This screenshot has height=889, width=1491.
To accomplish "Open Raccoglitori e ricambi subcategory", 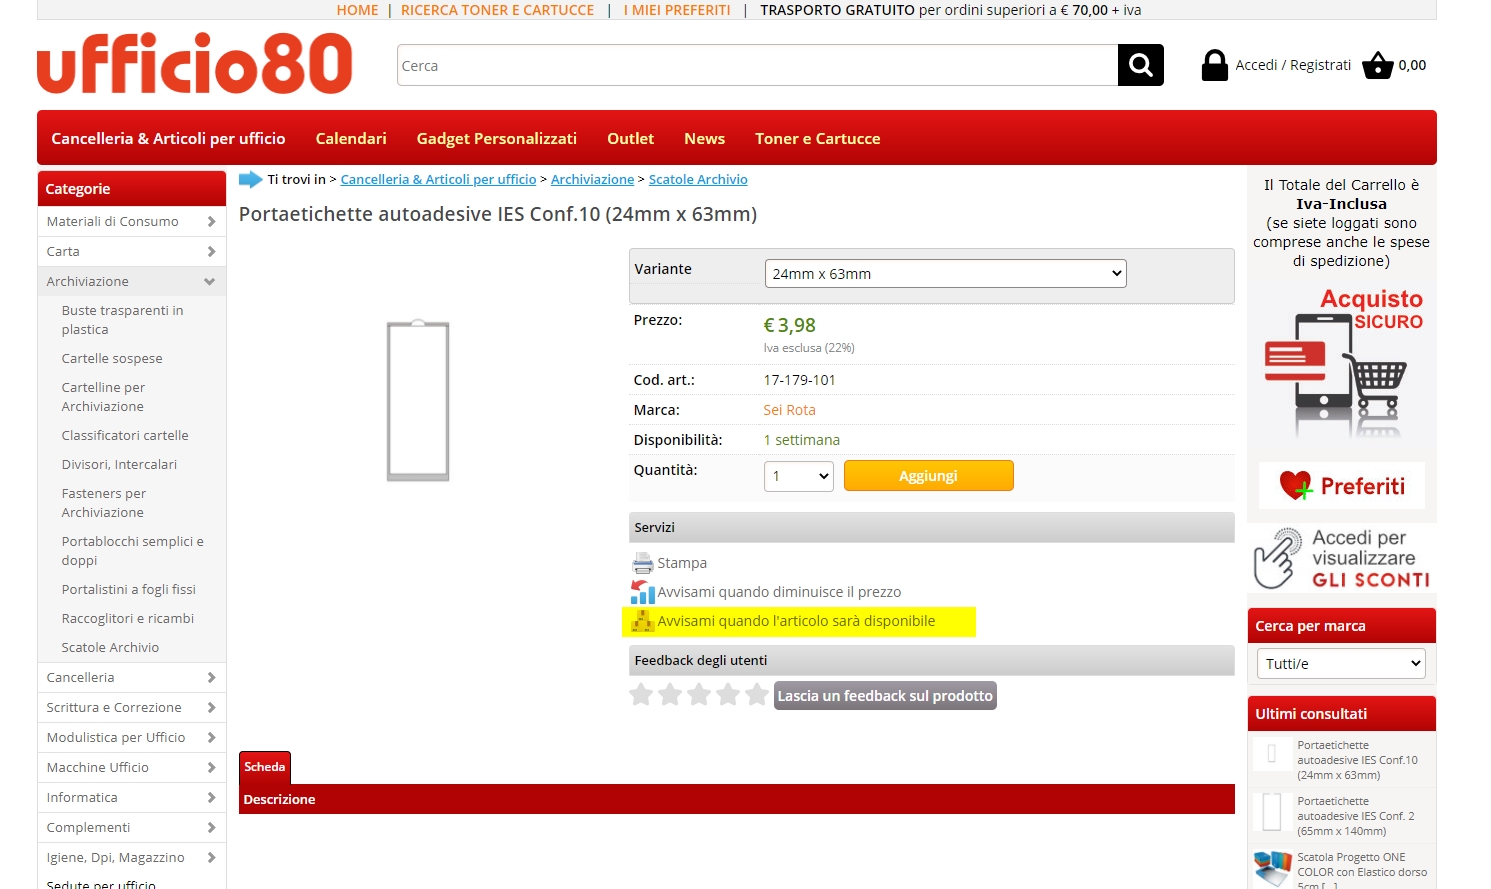I will coord(128,619).
